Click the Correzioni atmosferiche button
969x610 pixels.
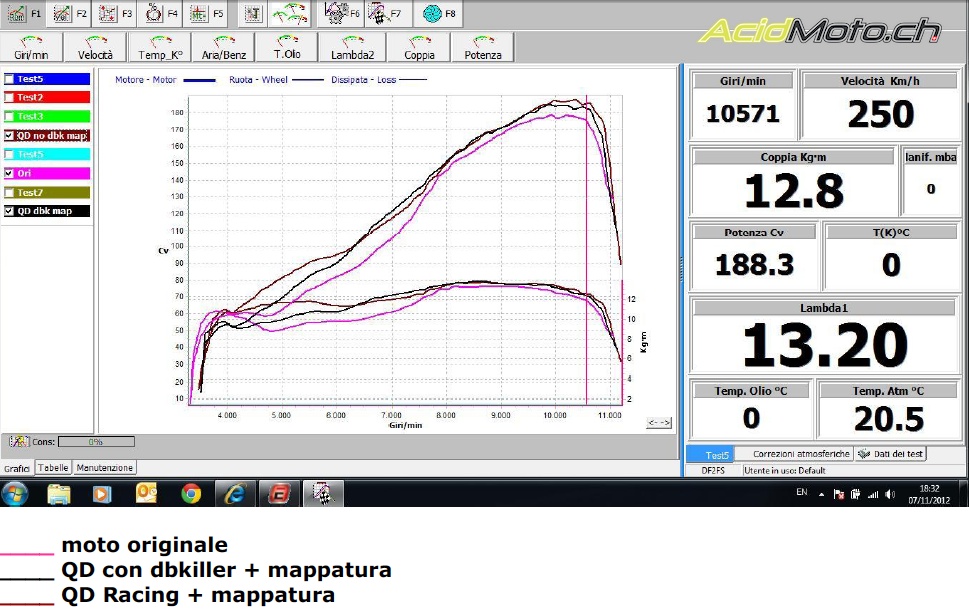pyautogui.click(x=802, y=454)
